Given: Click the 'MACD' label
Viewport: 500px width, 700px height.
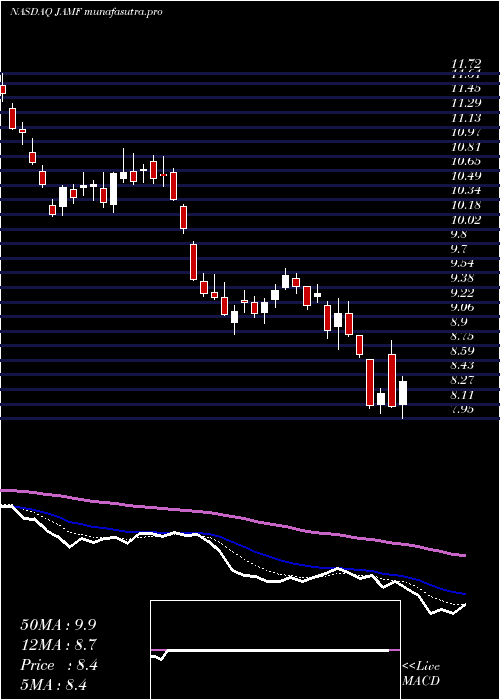Looking at the screenshot, I should [421, 681].
